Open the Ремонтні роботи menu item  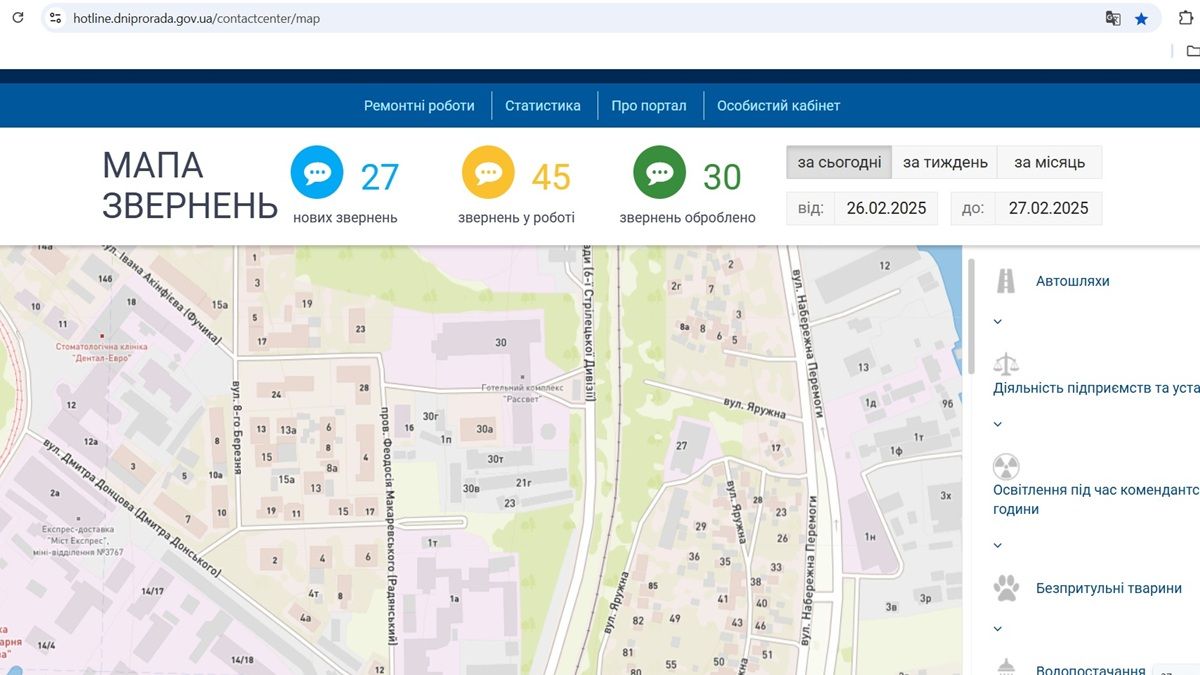tap(419, 106)
